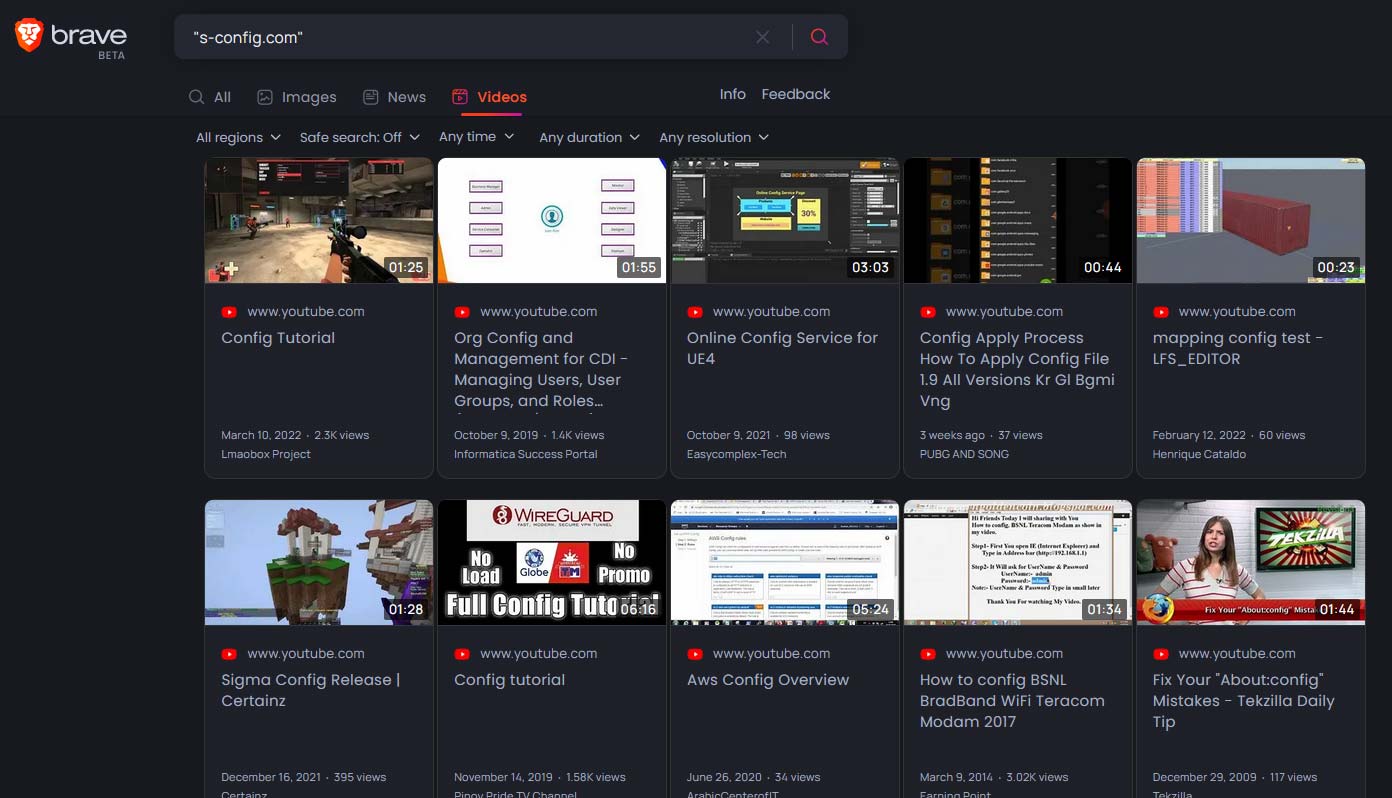Open Aws Config Overview video title
Image resolution: width=1392 pixels, height=798 pixels.
[x=768, y=680]
